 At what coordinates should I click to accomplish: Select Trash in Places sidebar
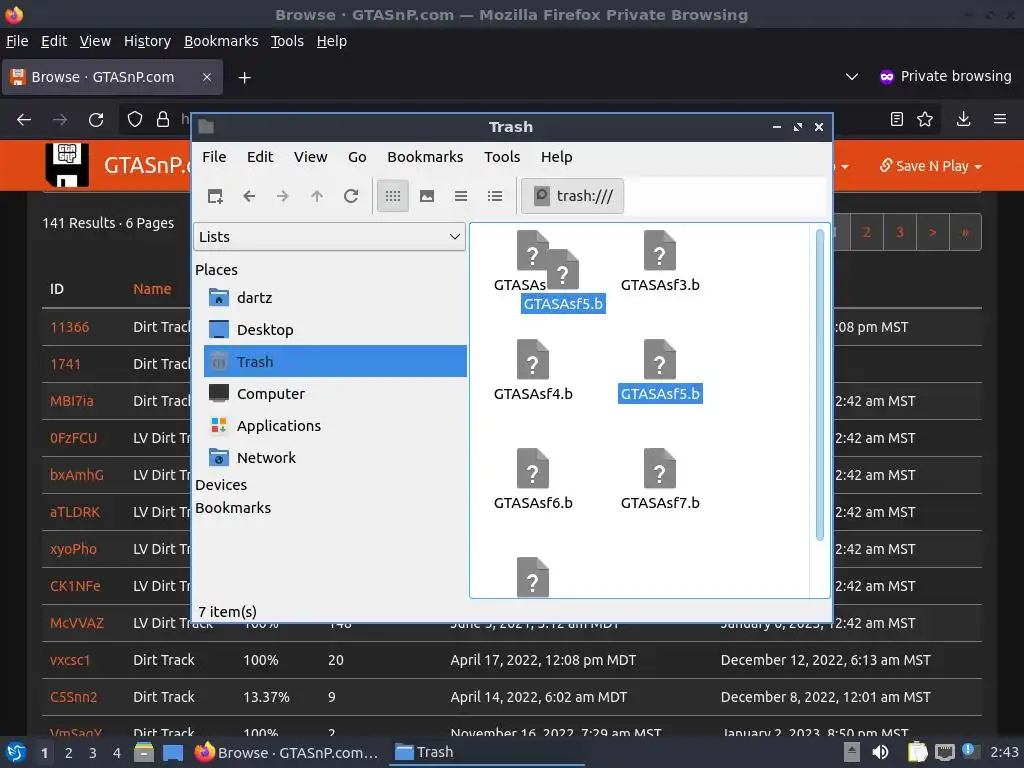336,361
